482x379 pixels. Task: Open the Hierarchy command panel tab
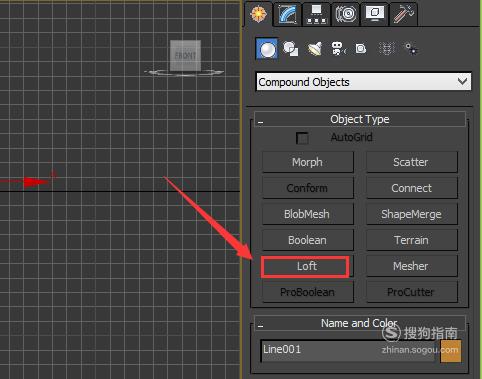[316, 14]
